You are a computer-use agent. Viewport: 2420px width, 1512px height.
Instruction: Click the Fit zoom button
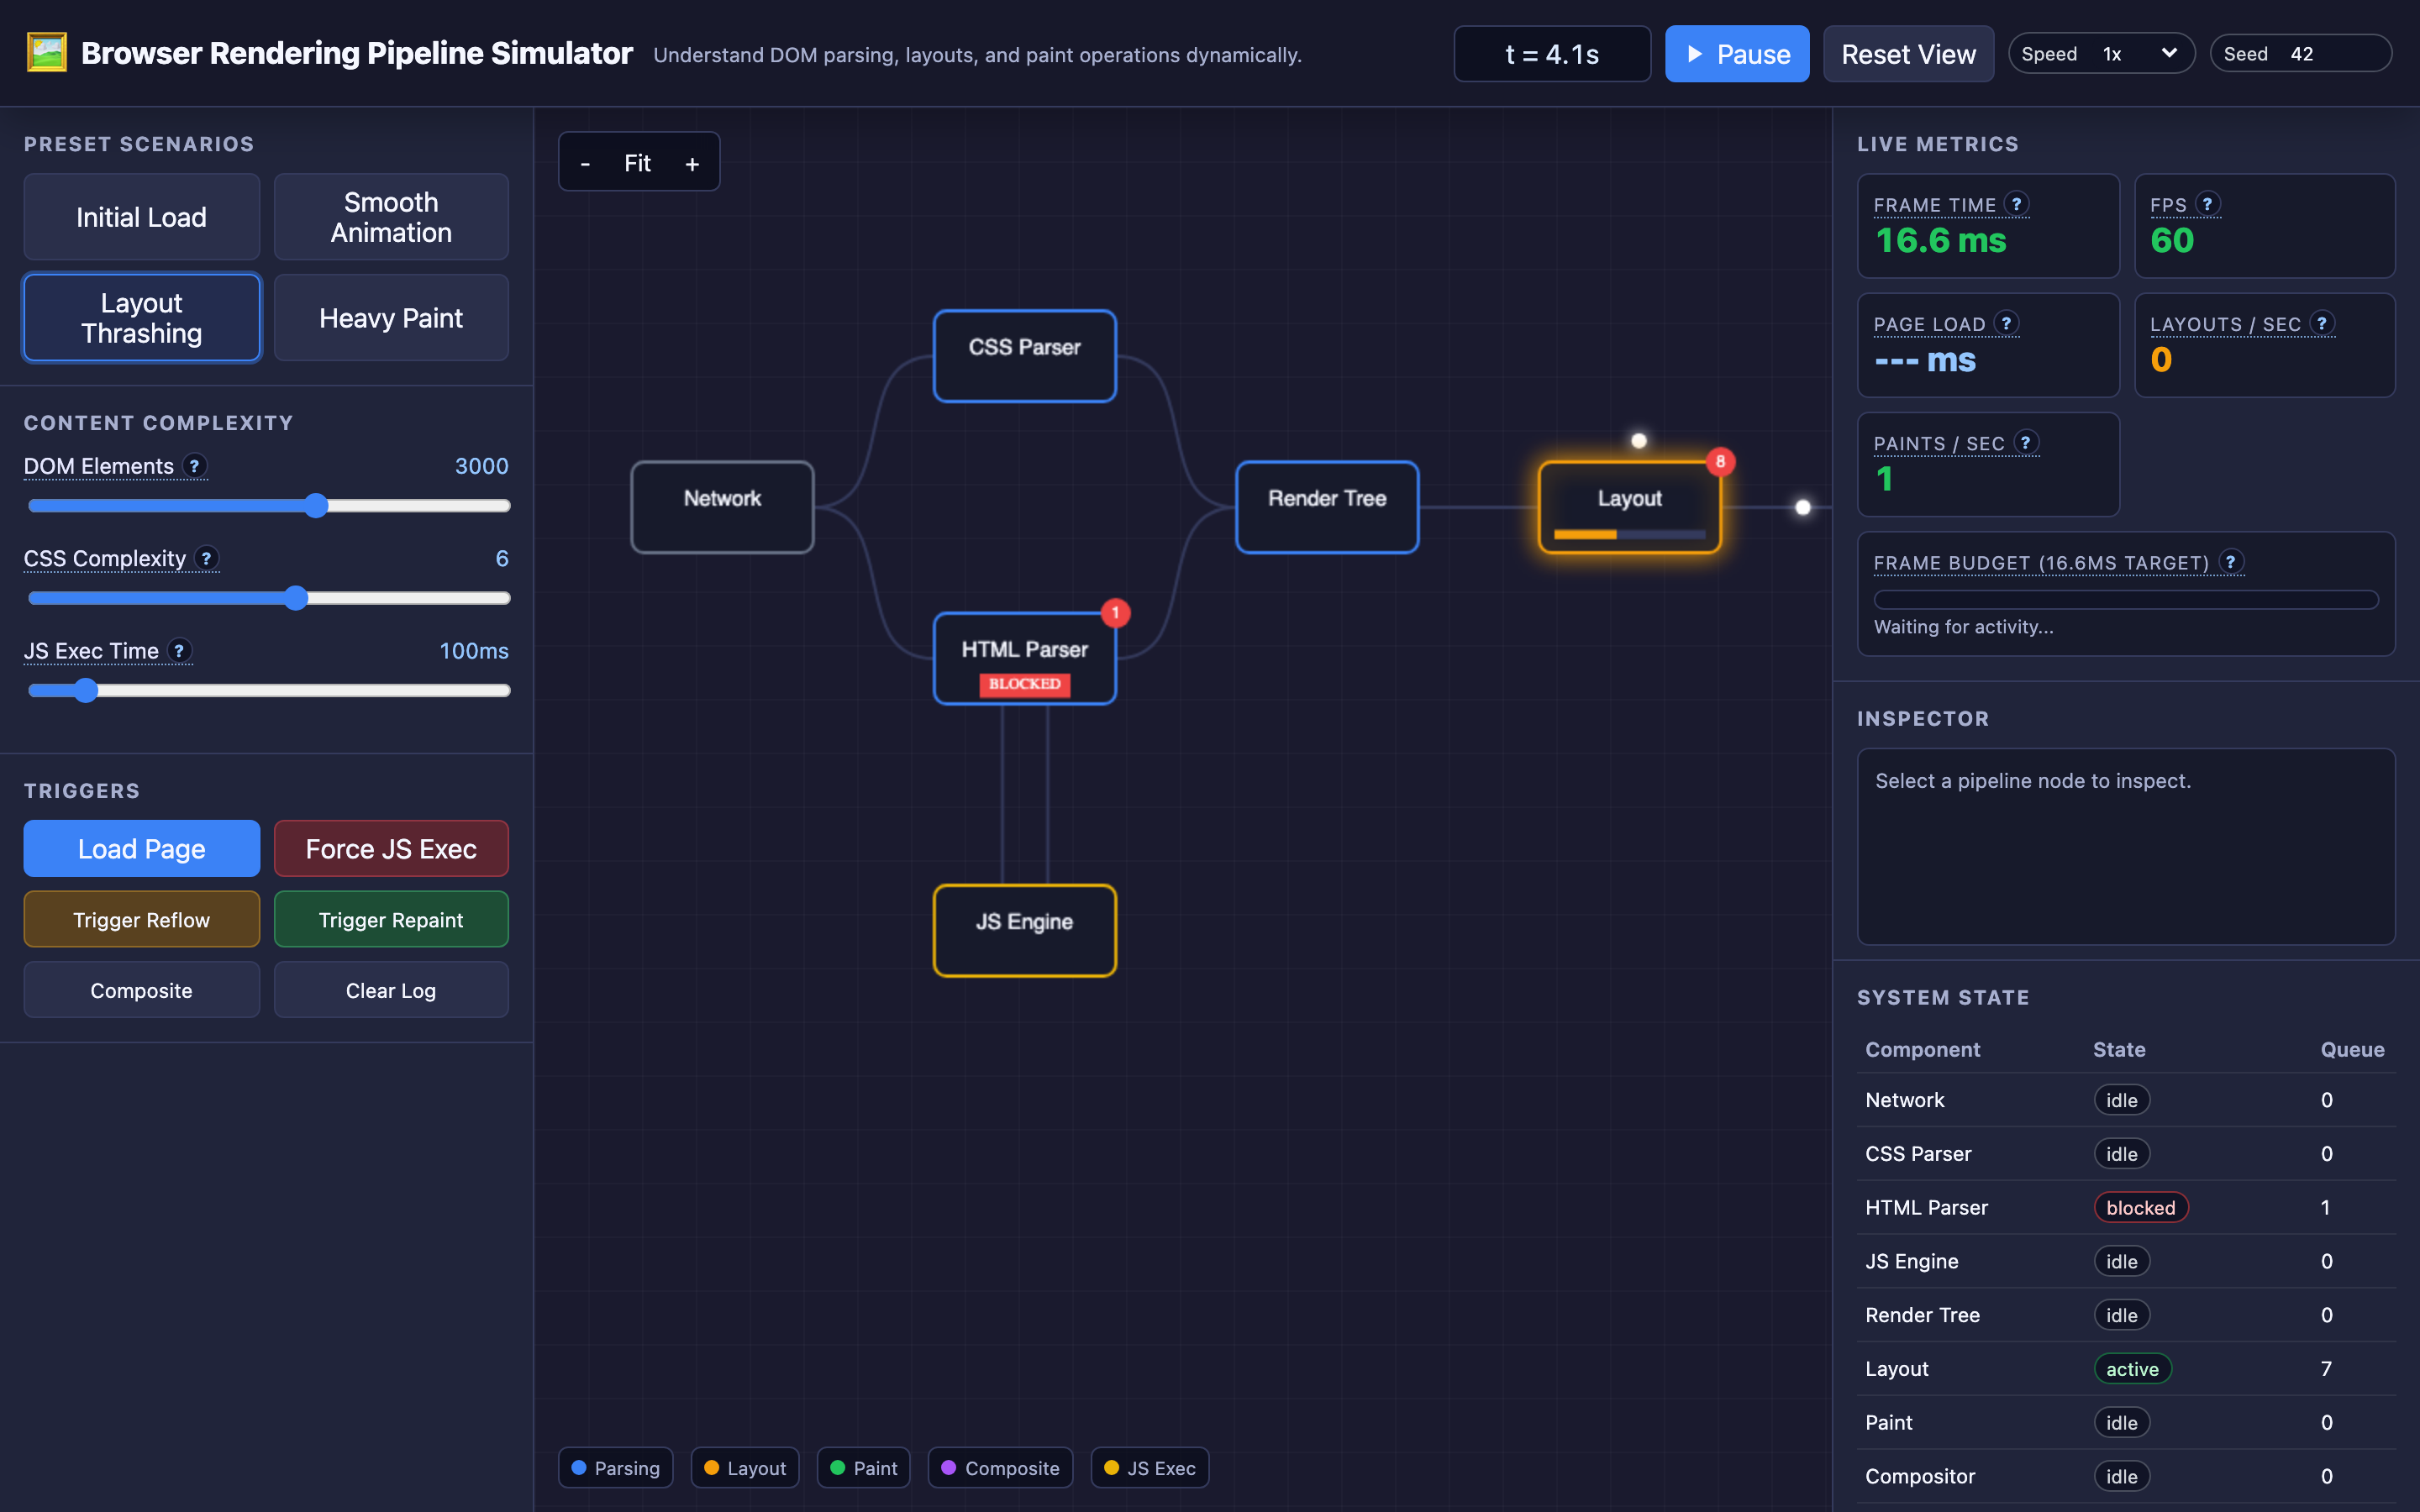pyautogui.click(x=637, y=163)
